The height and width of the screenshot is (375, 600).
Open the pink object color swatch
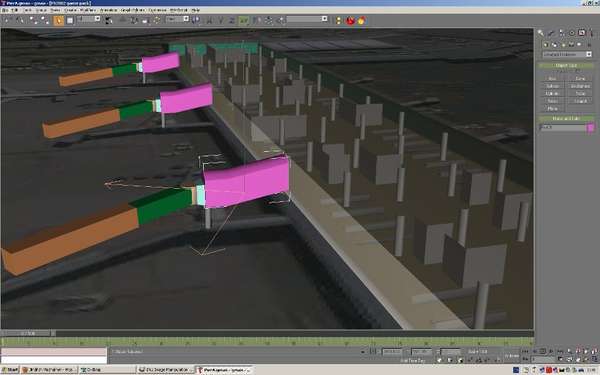pos(590,127)
